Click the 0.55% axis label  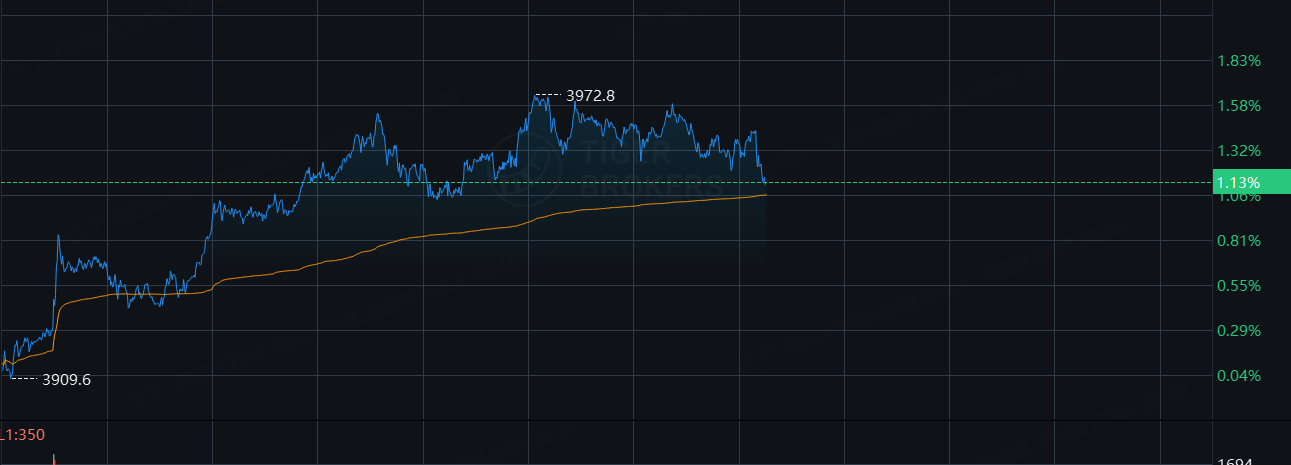(1238, 286)
